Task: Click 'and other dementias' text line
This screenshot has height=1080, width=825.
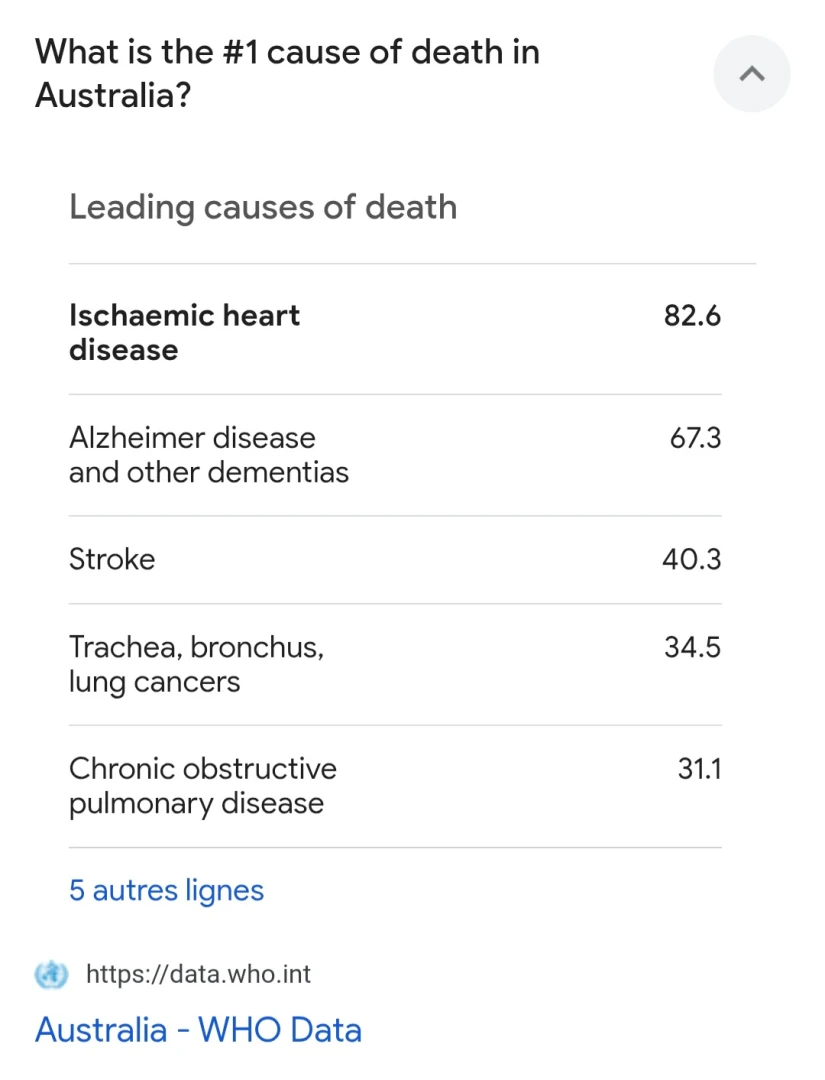Action: pos(209,472)
